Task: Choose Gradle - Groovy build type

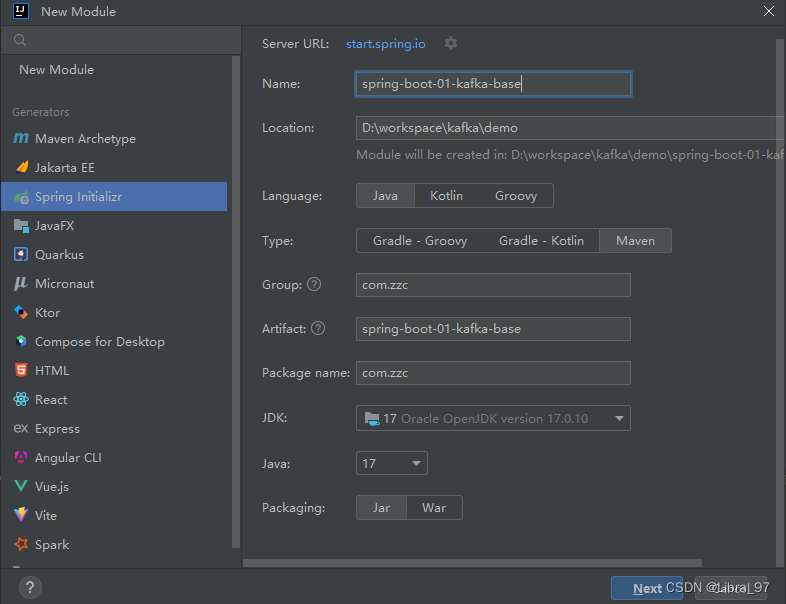Action: click(420, 241)
